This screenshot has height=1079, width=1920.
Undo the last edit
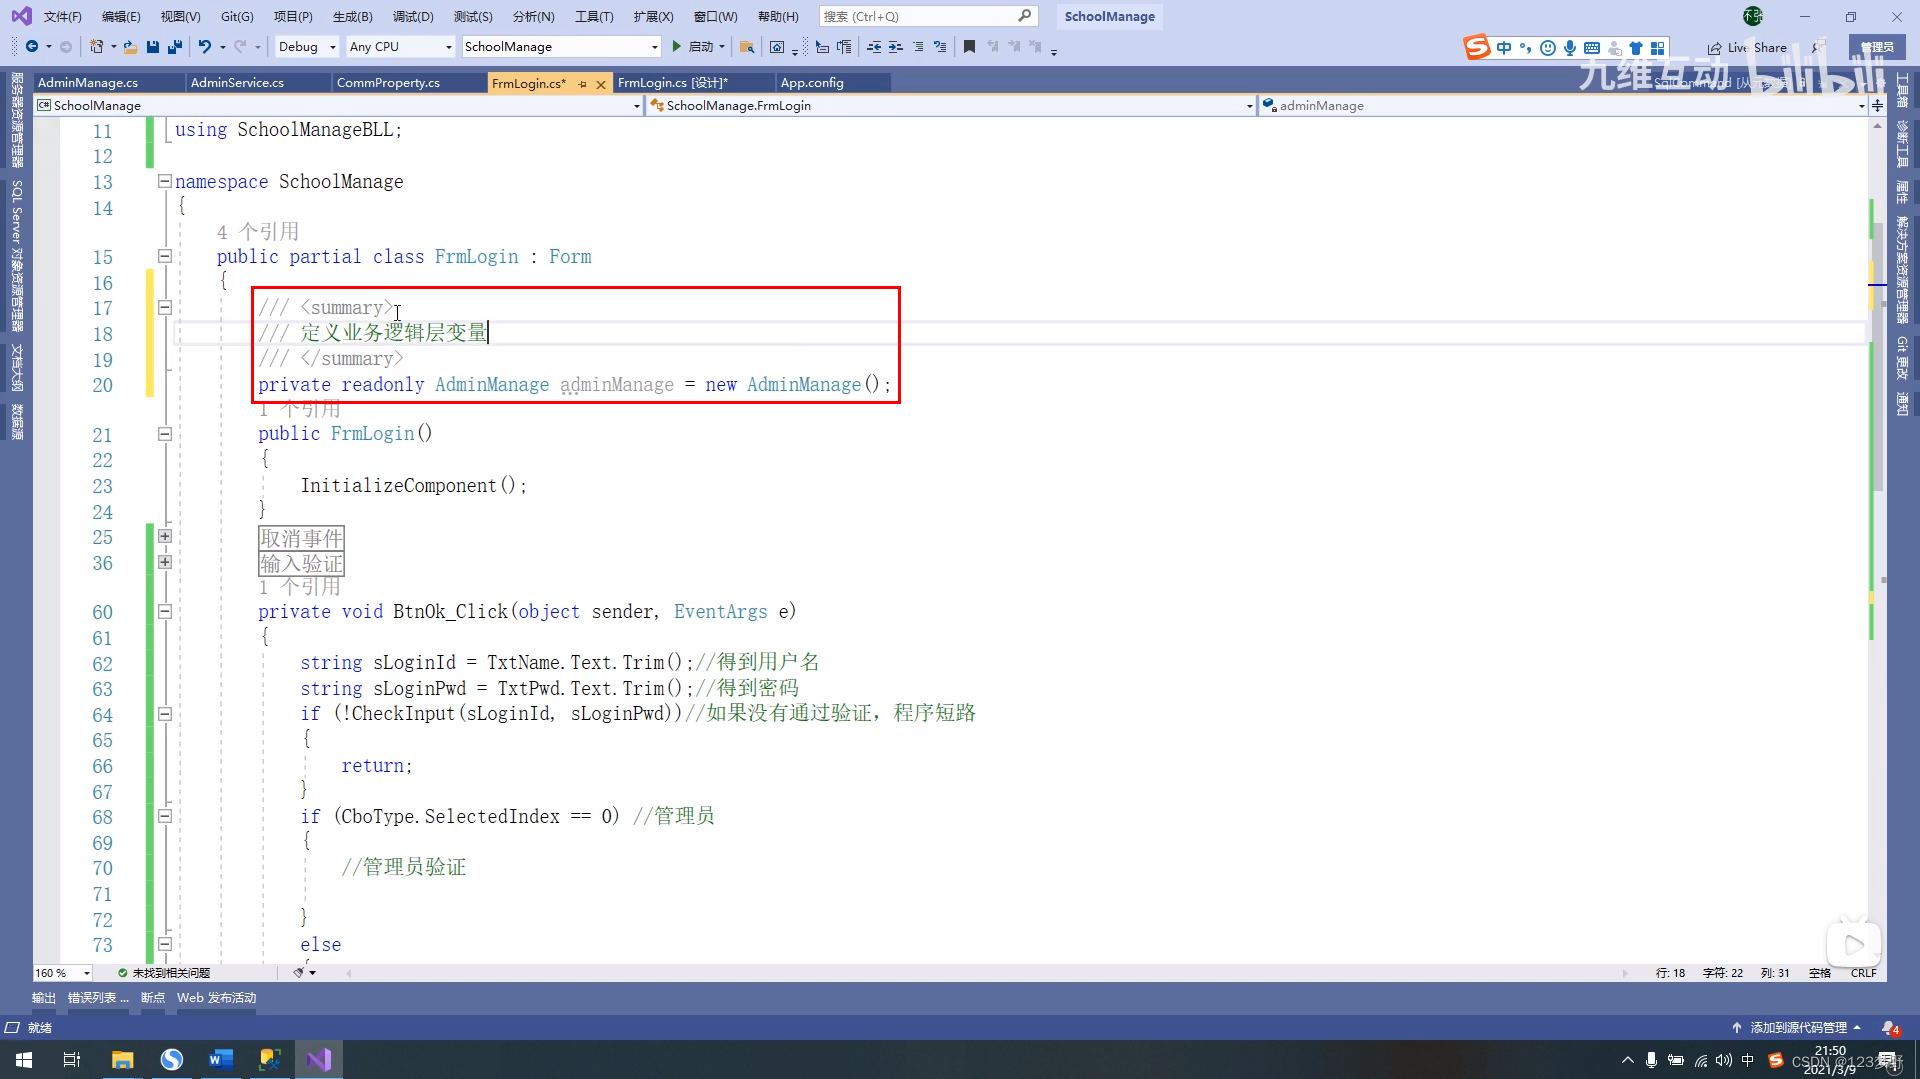(x=204, y=47)
